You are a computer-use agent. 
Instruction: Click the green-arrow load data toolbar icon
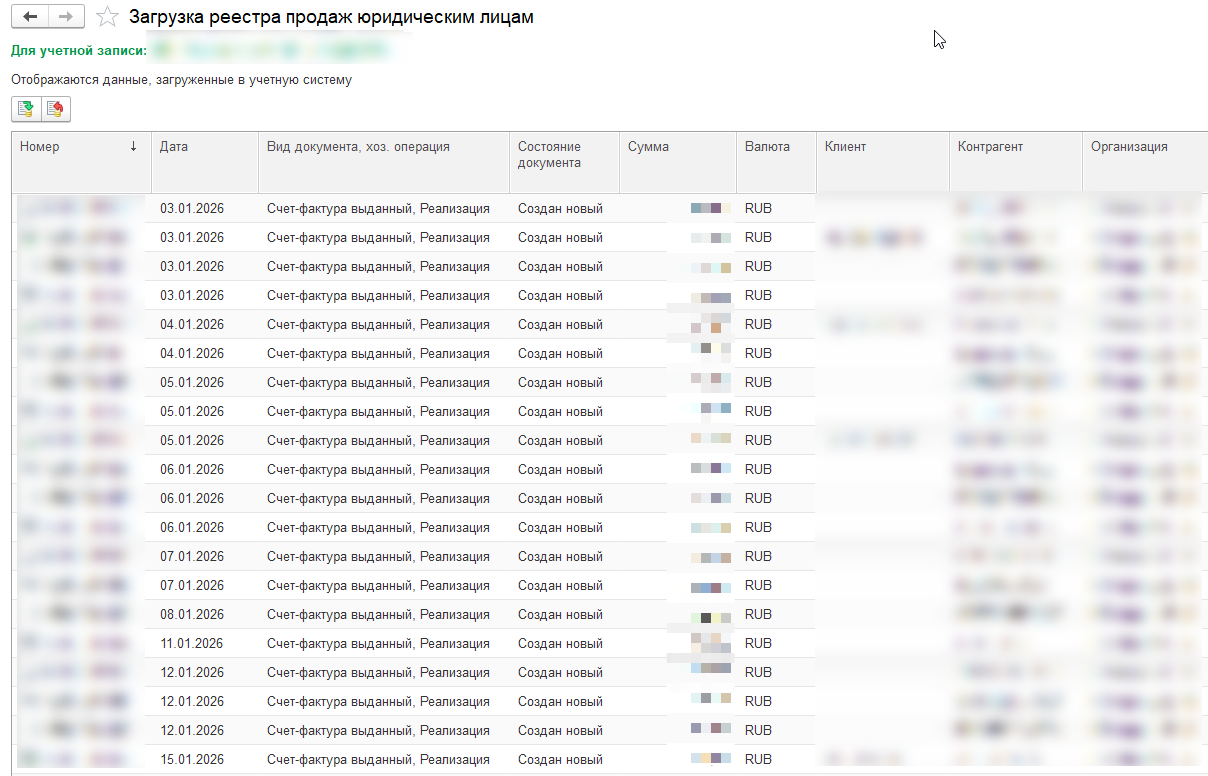point(26,109)
